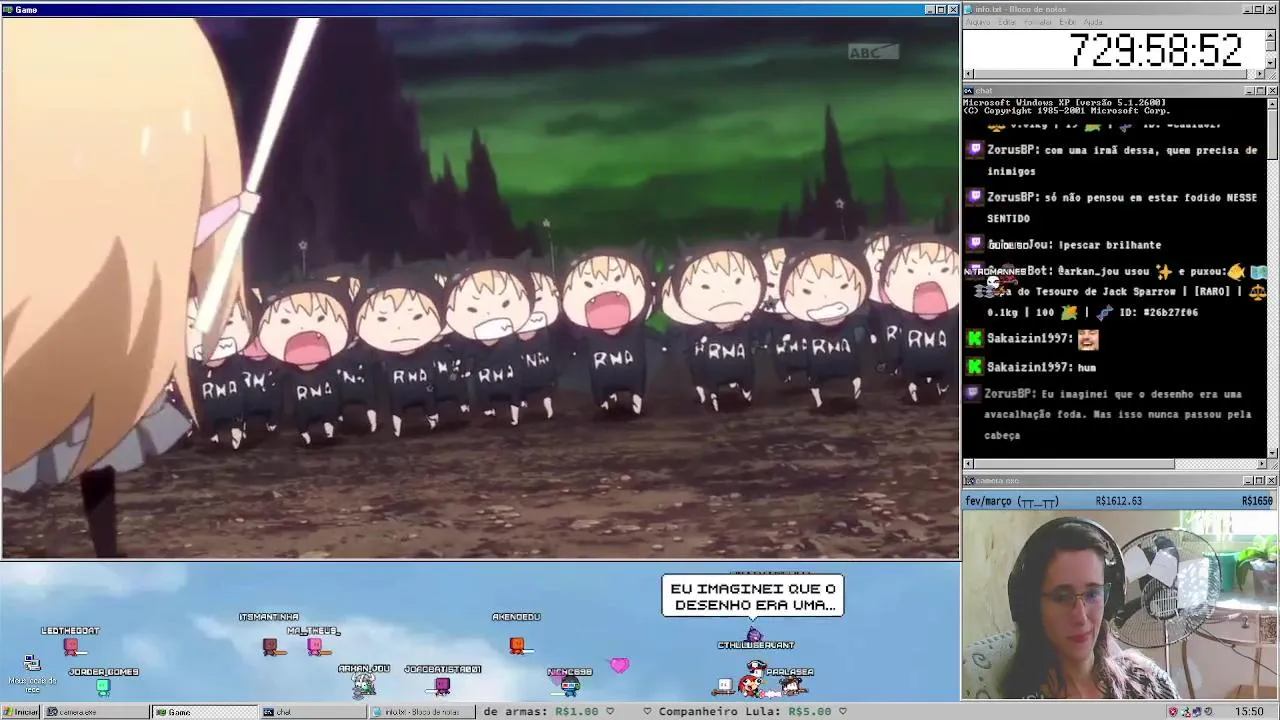
Task: Click ITSMANTINHA avatar character
Action: pyautogui.click(x=270, y=647)
